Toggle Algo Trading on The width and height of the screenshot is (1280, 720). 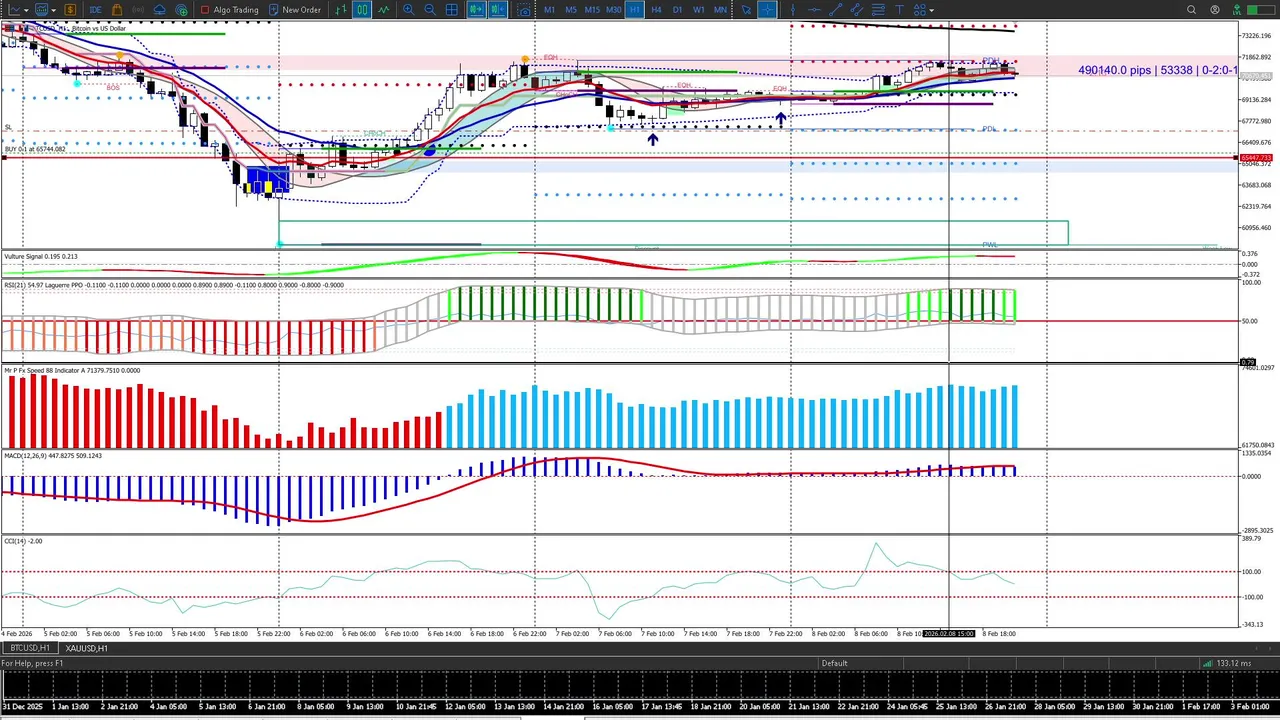(x=229, y=10)
